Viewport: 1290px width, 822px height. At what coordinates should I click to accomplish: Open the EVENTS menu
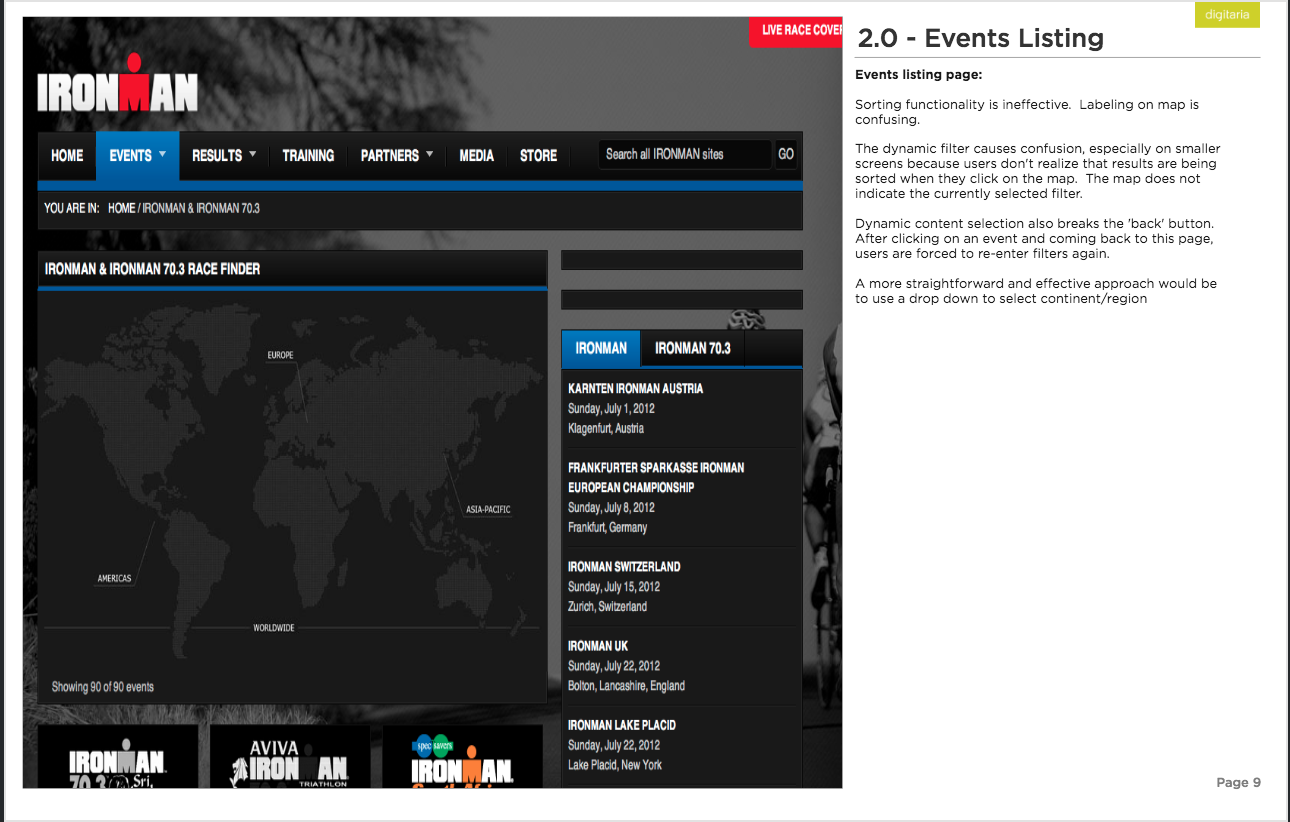137,156
